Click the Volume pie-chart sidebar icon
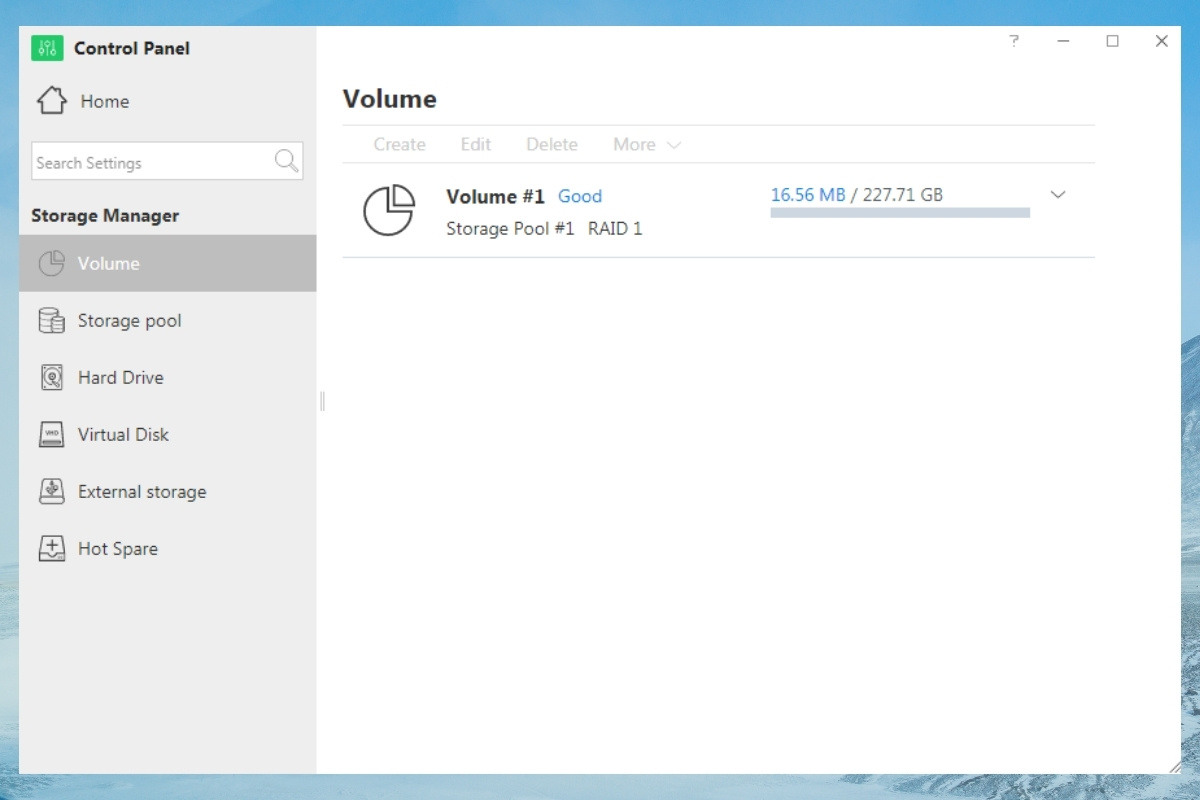The width and height of the screenshot is (1200, 800). coord(51,264)
